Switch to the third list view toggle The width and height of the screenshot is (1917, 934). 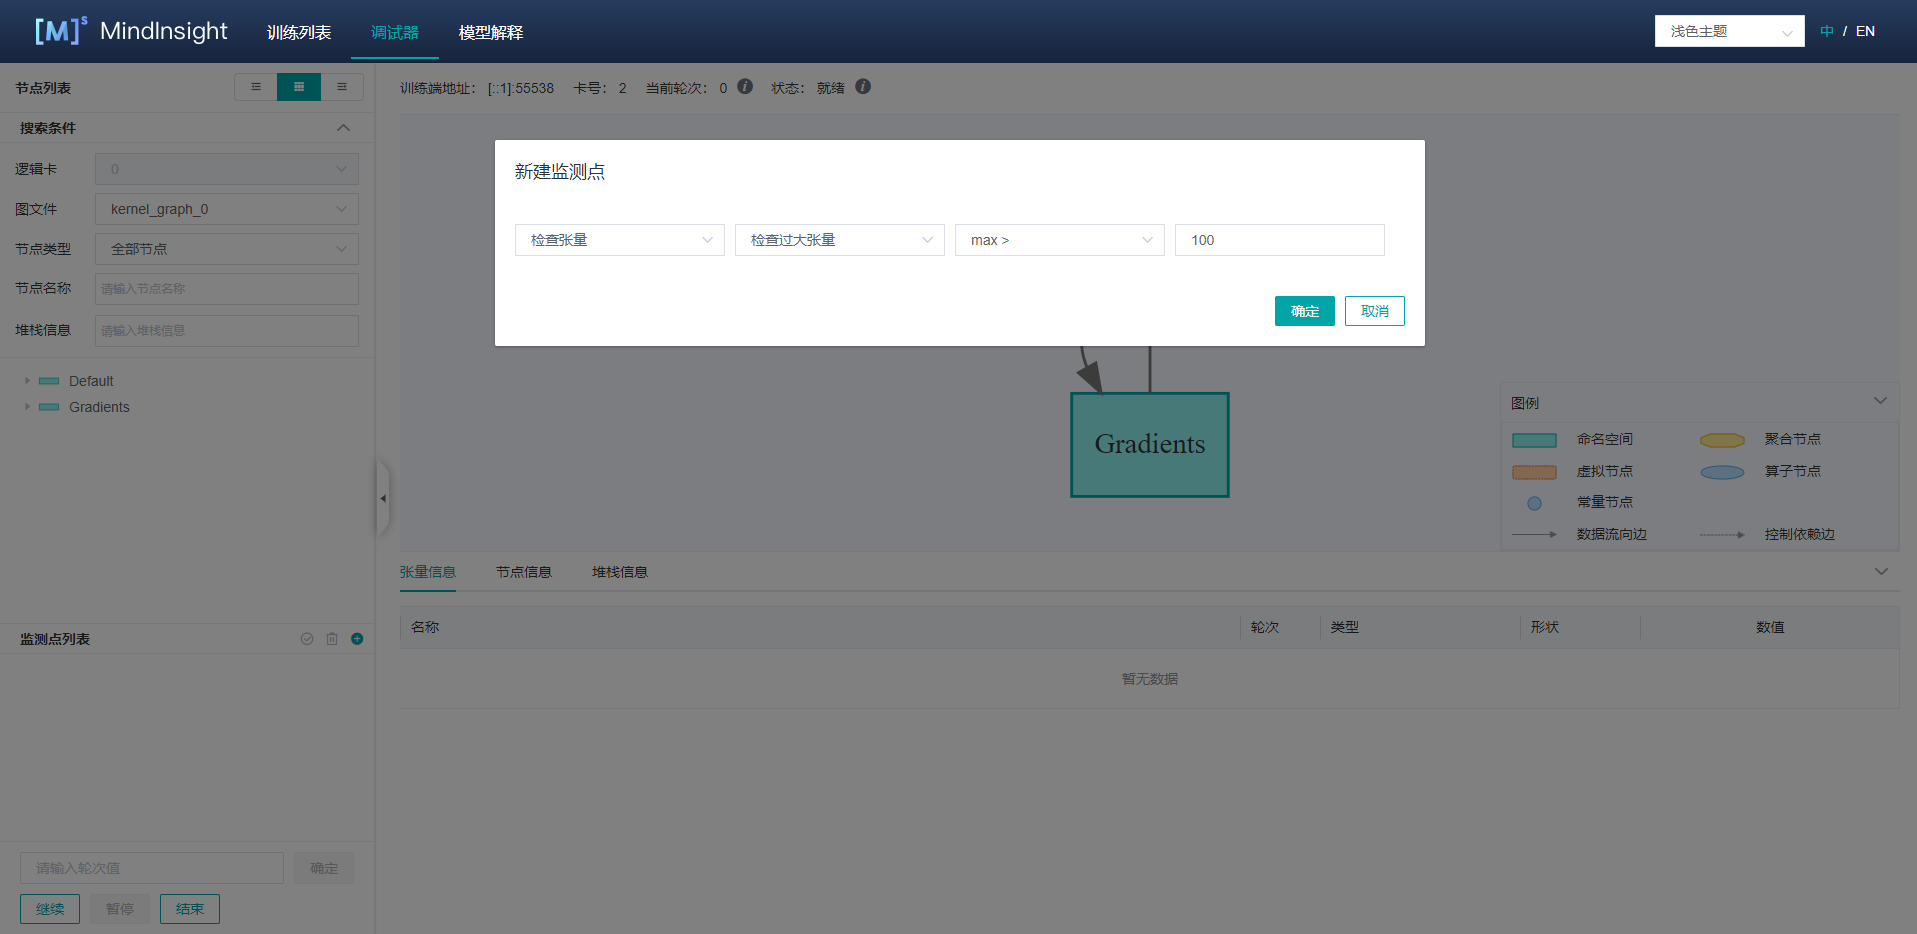click(342, 87)
